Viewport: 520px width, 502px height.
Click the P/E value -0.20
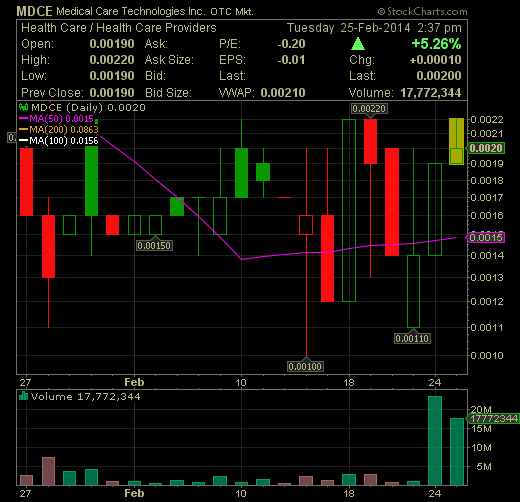291,44
